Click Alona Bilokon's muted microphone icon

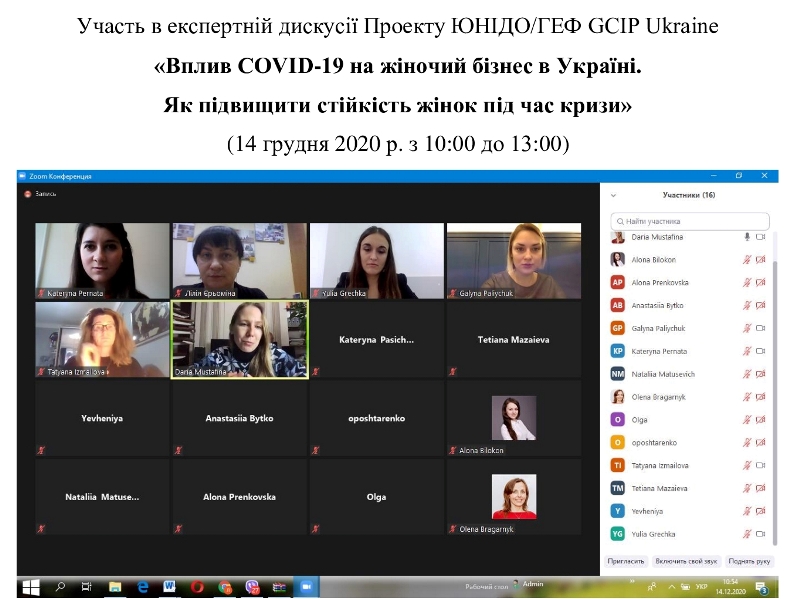click(x=746, y=260)
